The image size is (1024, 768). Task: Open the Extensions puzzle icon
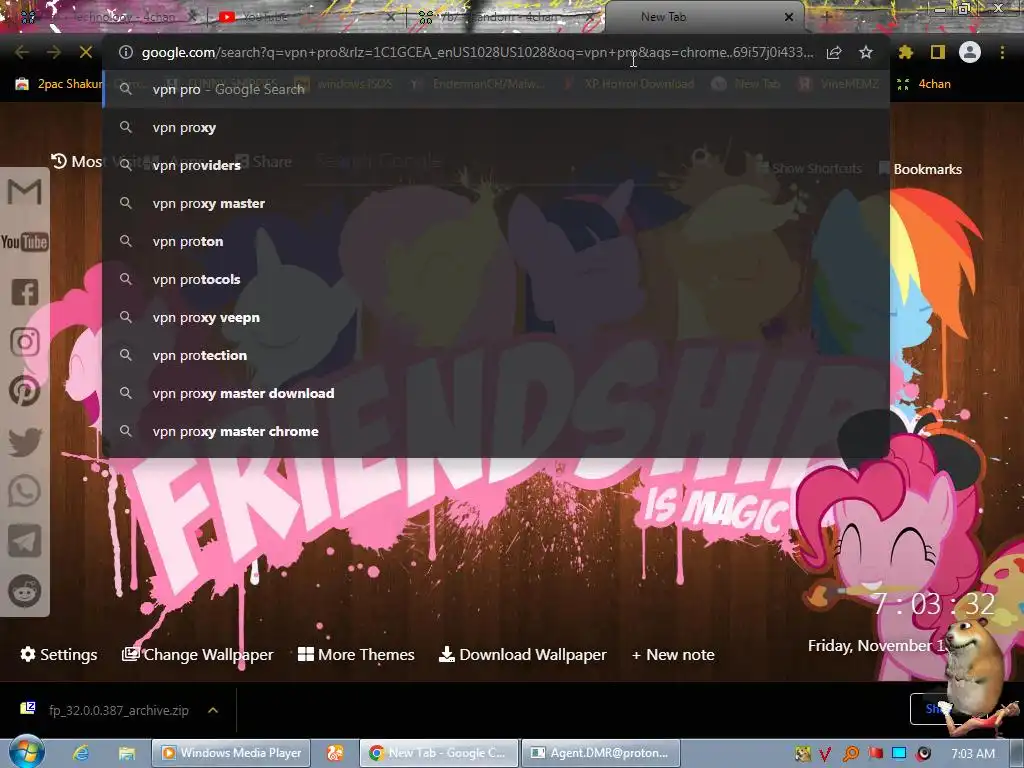click(905, 52)
